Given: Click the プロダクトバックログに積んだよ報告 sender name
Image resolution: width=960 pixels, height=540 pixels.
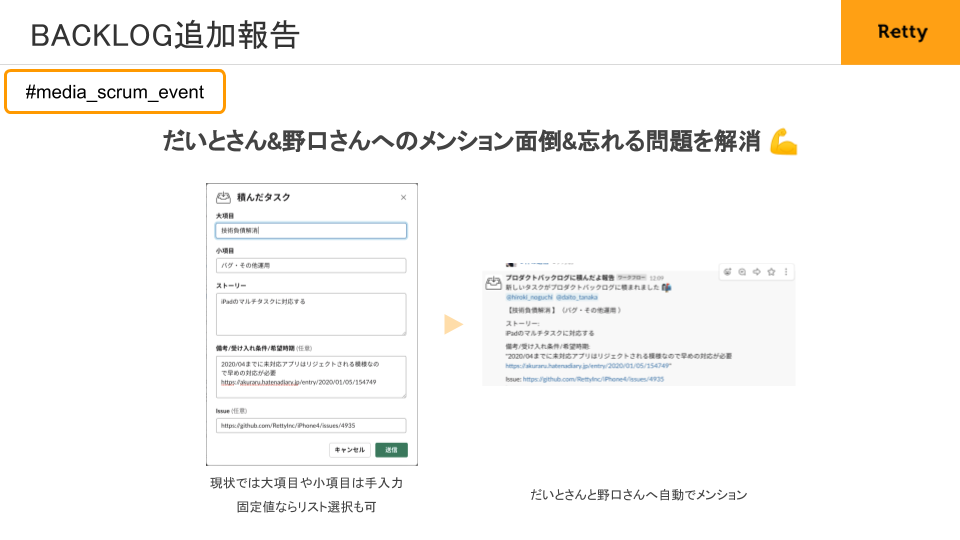Looking at the screenshot, I should pos(560,277).
